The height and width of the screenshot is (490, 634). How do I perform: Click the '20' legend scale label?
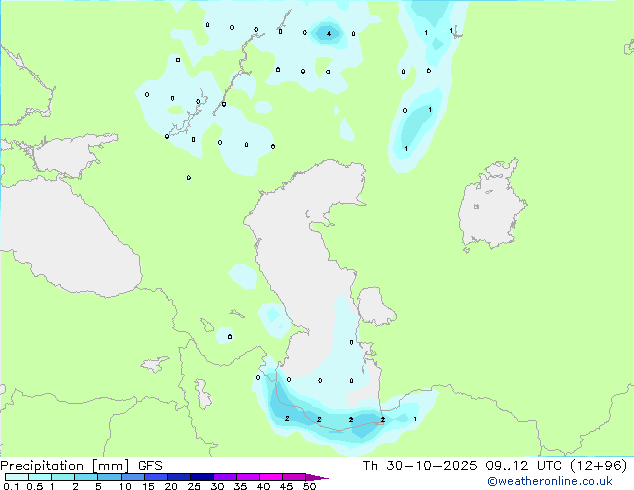pos(171,486)
